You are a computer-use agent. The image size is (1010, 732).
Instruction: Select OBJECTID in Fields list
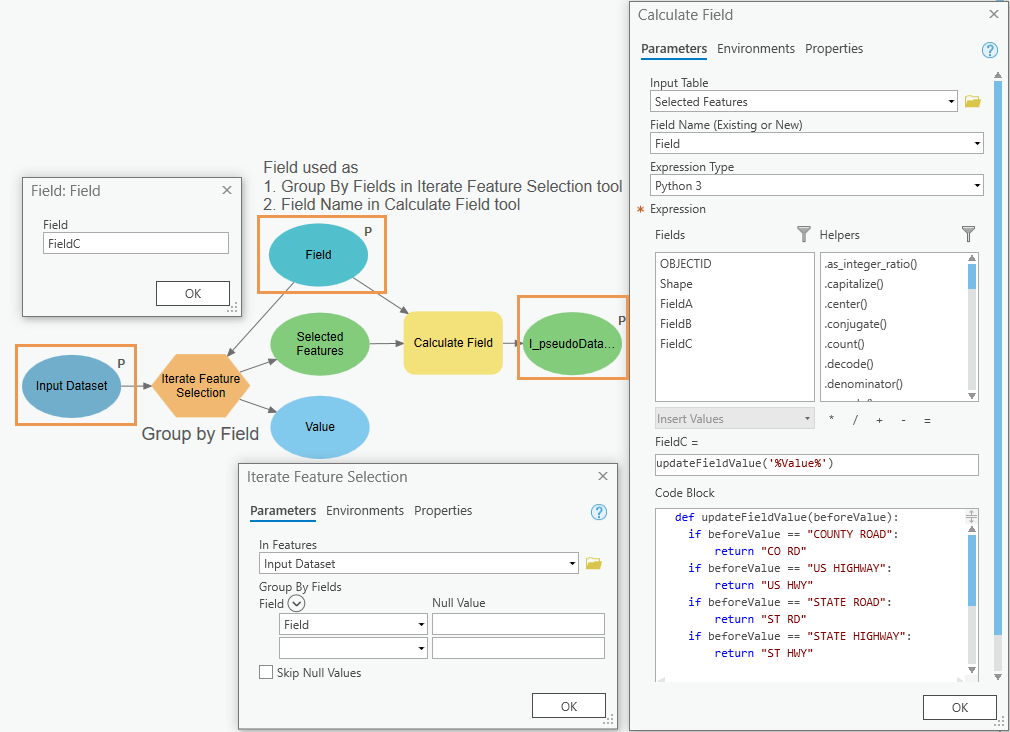pos(685,264)
